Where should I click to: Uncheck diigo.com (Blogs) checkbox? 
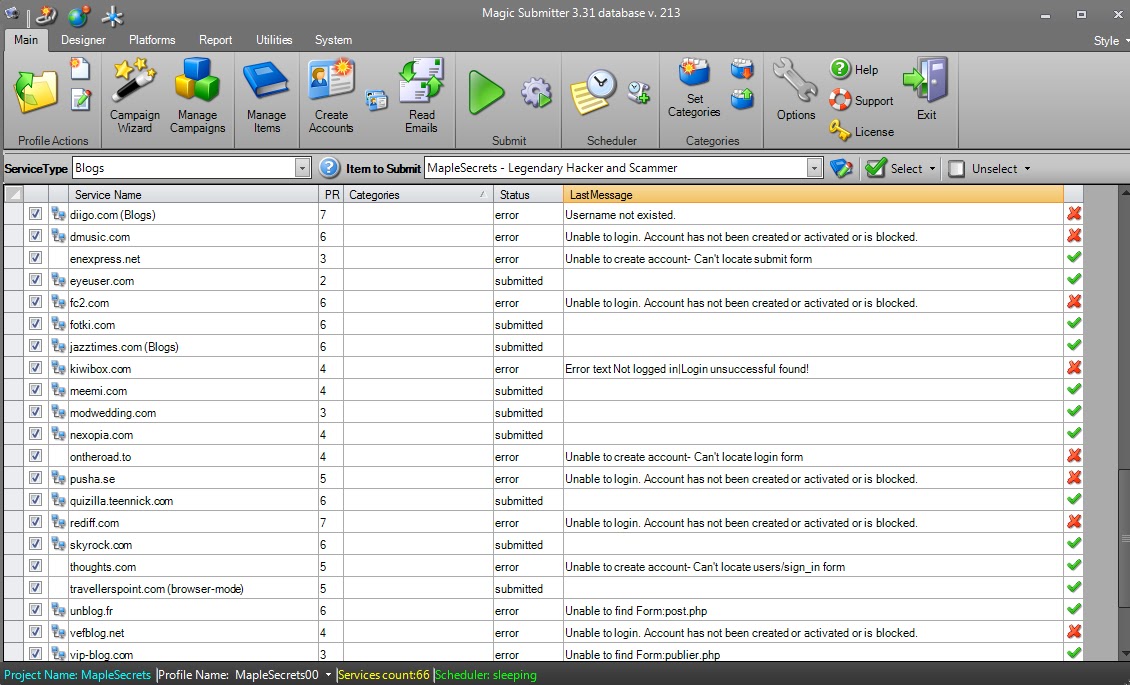click(35, 214)
